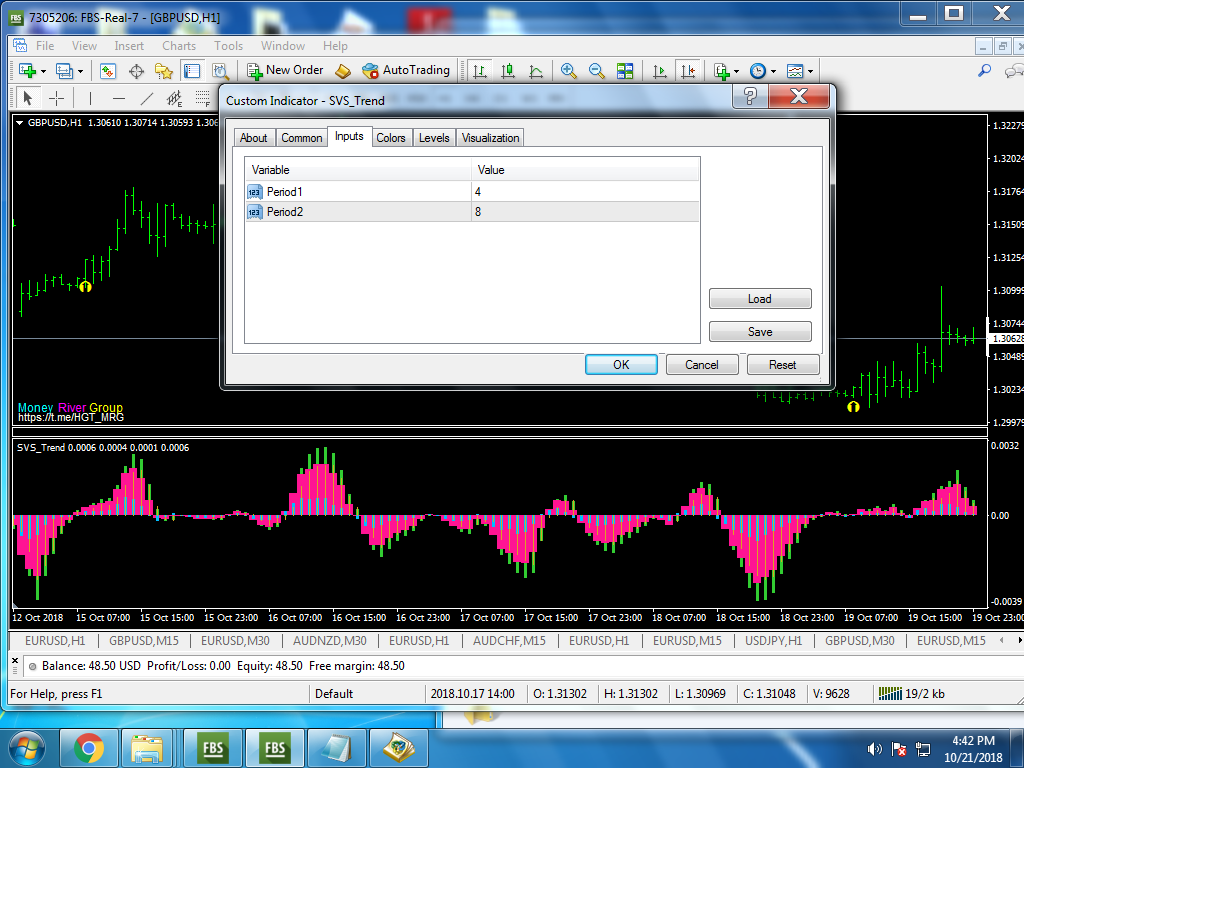The width and height of the screenshot is (1228, 920).
Task: Select the cursor arrow tool
Action: pos(28,98)
